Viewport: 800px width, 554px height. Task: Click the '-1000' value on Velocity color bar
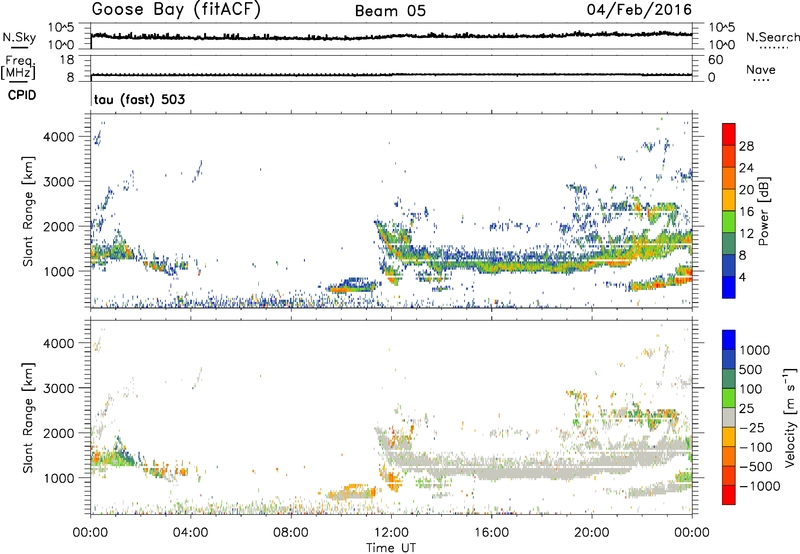[760, 486]
